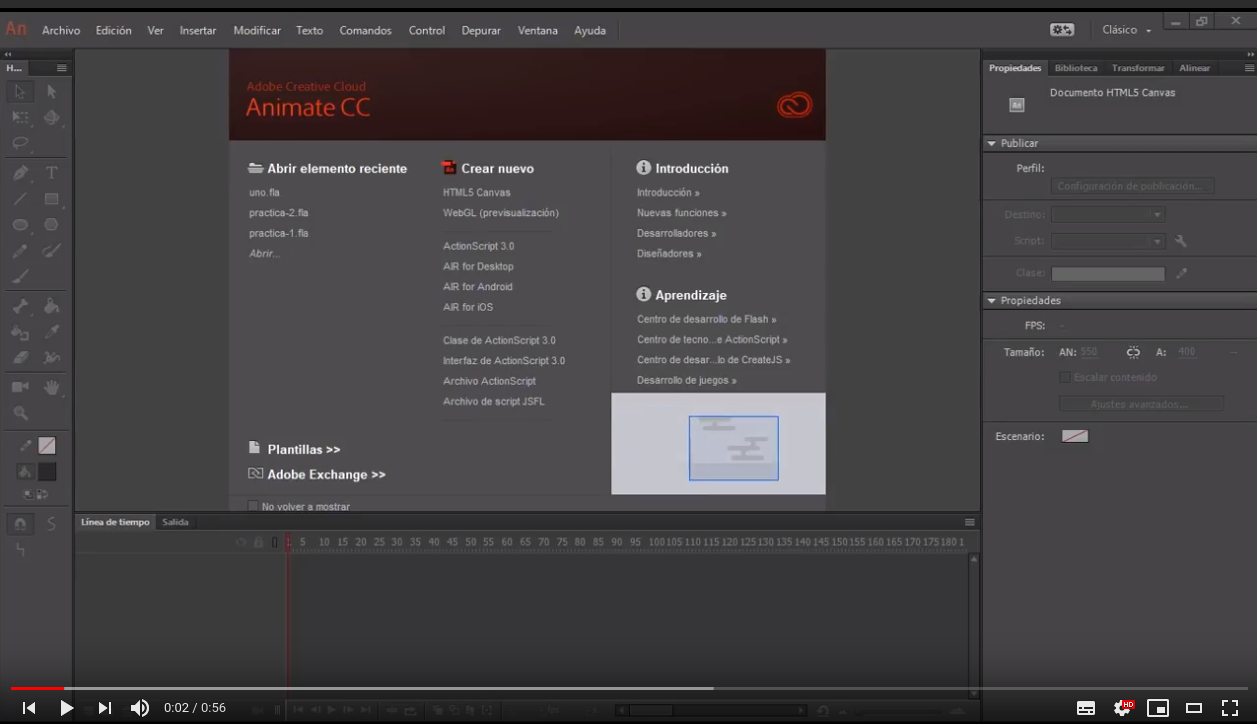This screenshot has width=1257, height=724.
Task: Open the Script dropdown
Action: 1108,241
